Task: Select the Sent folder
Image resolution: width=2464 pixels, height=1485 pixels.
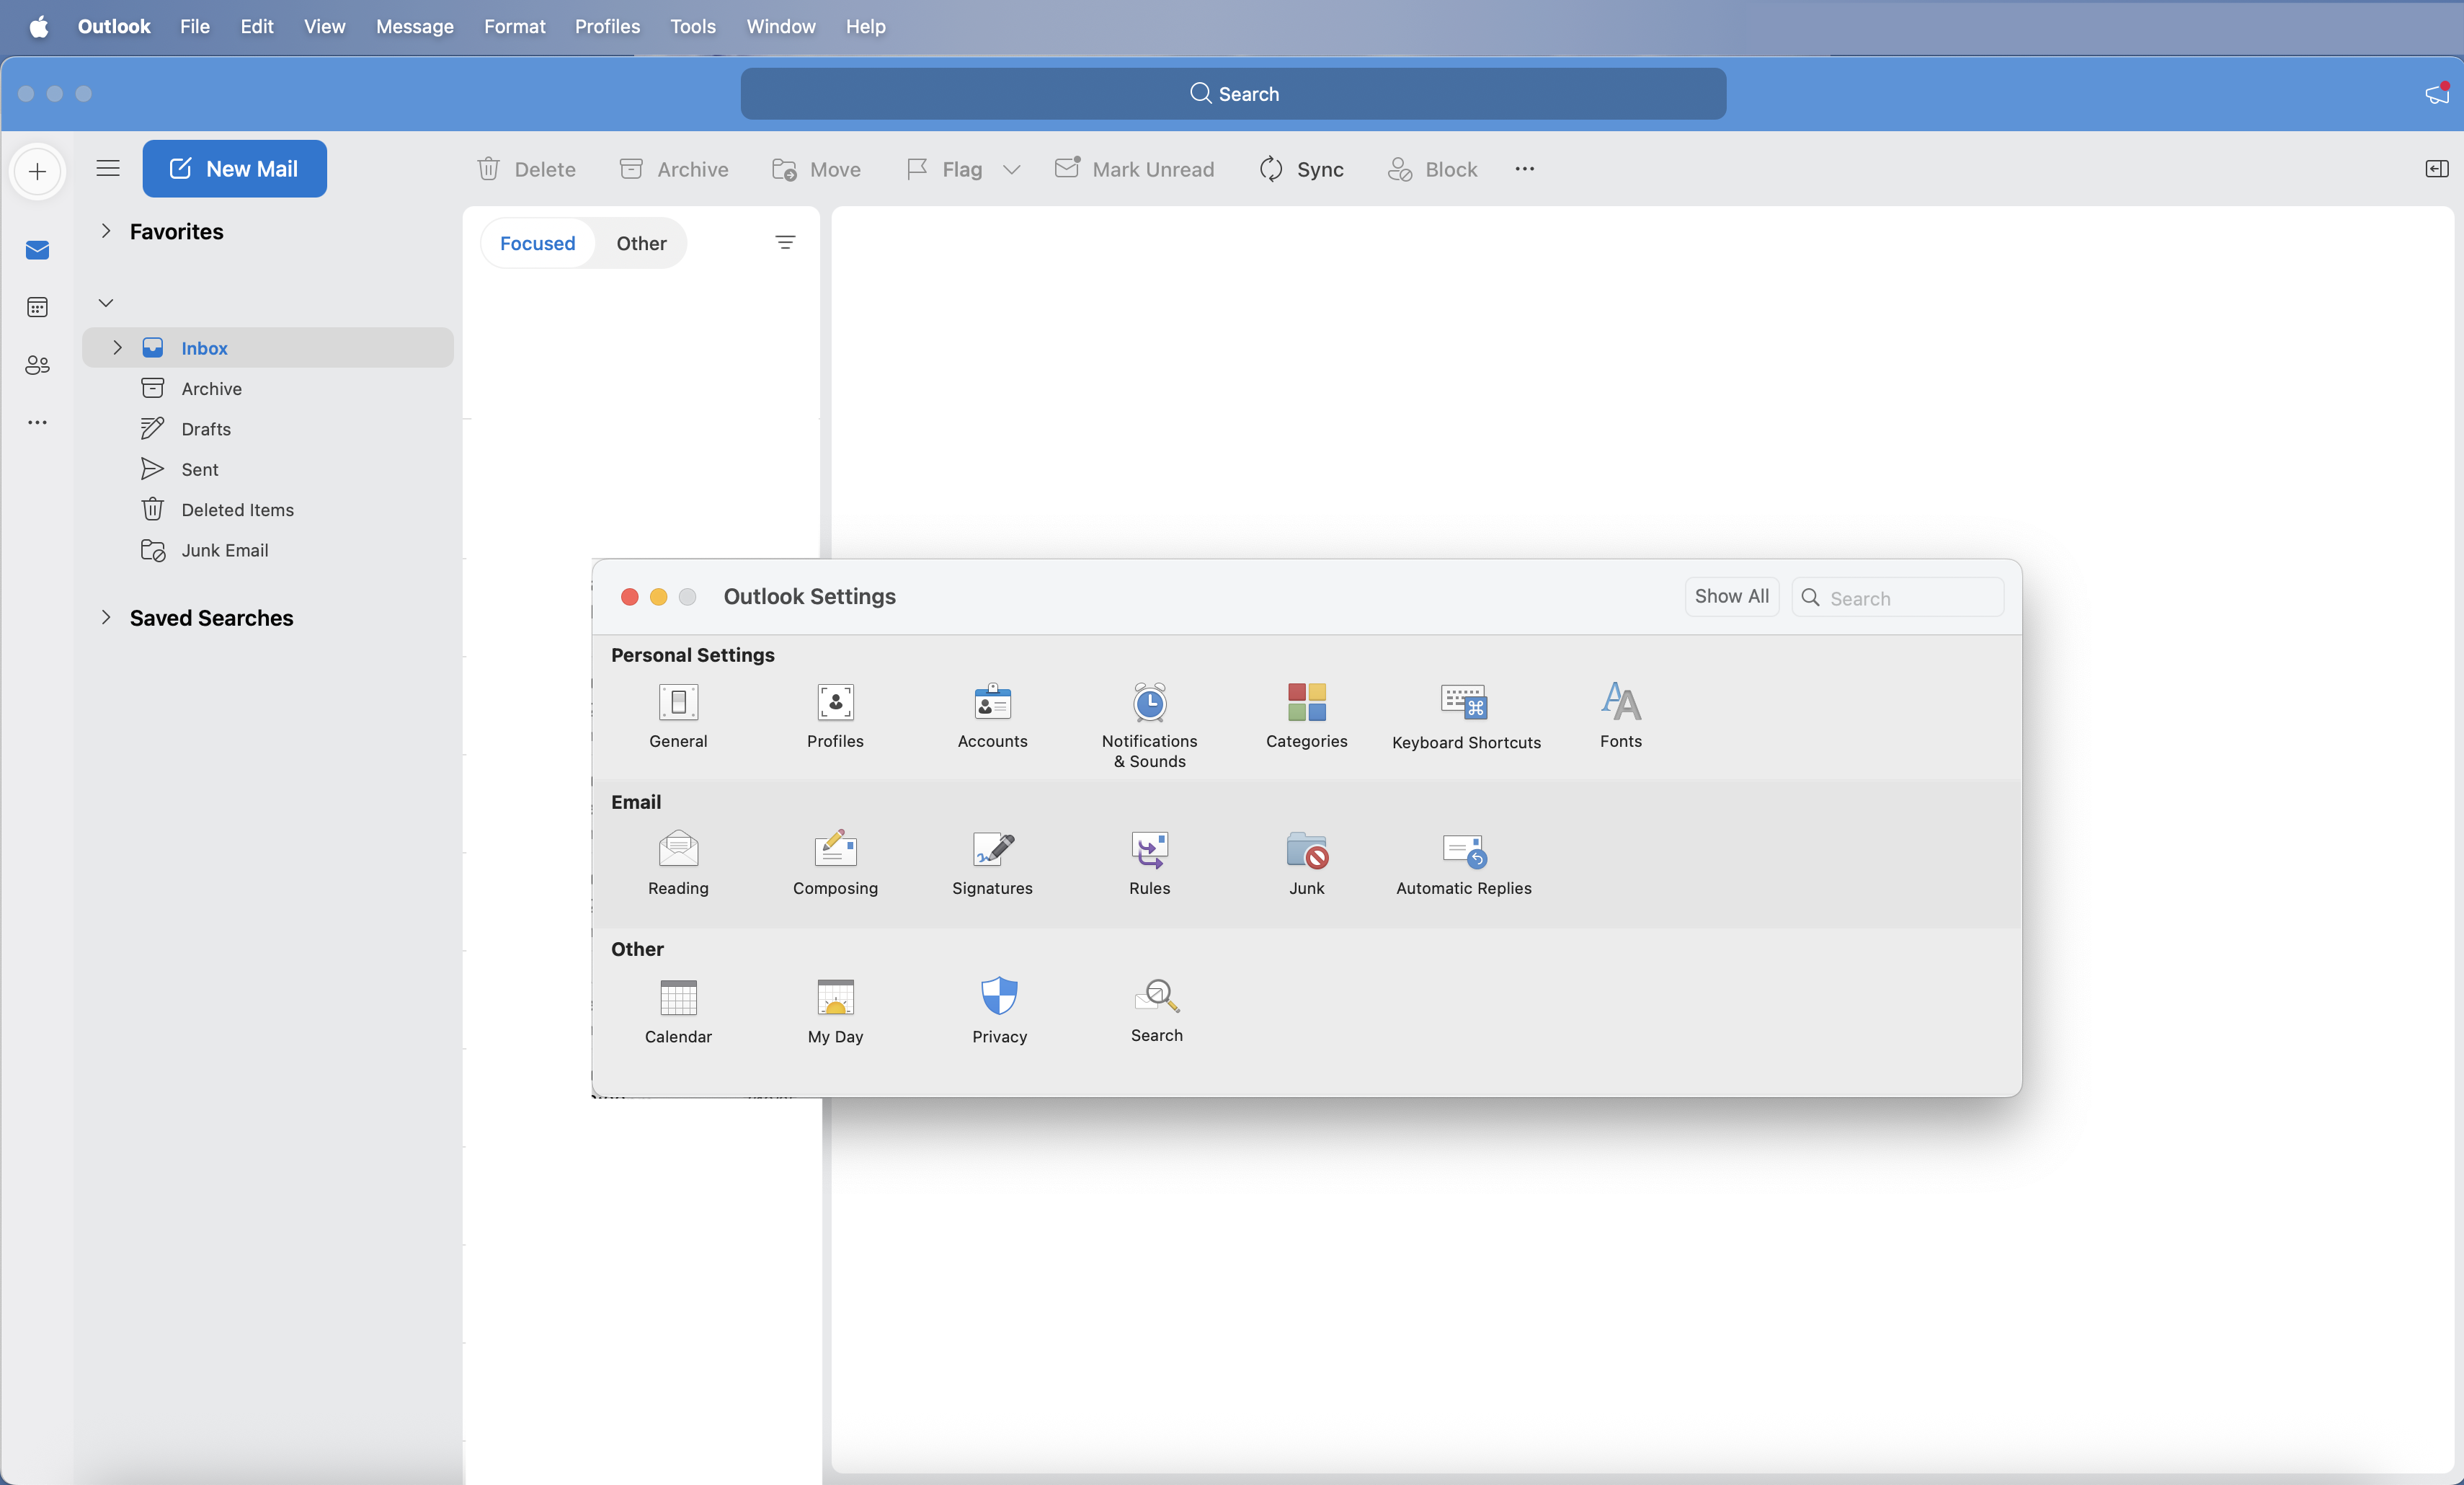Action: 268,469
